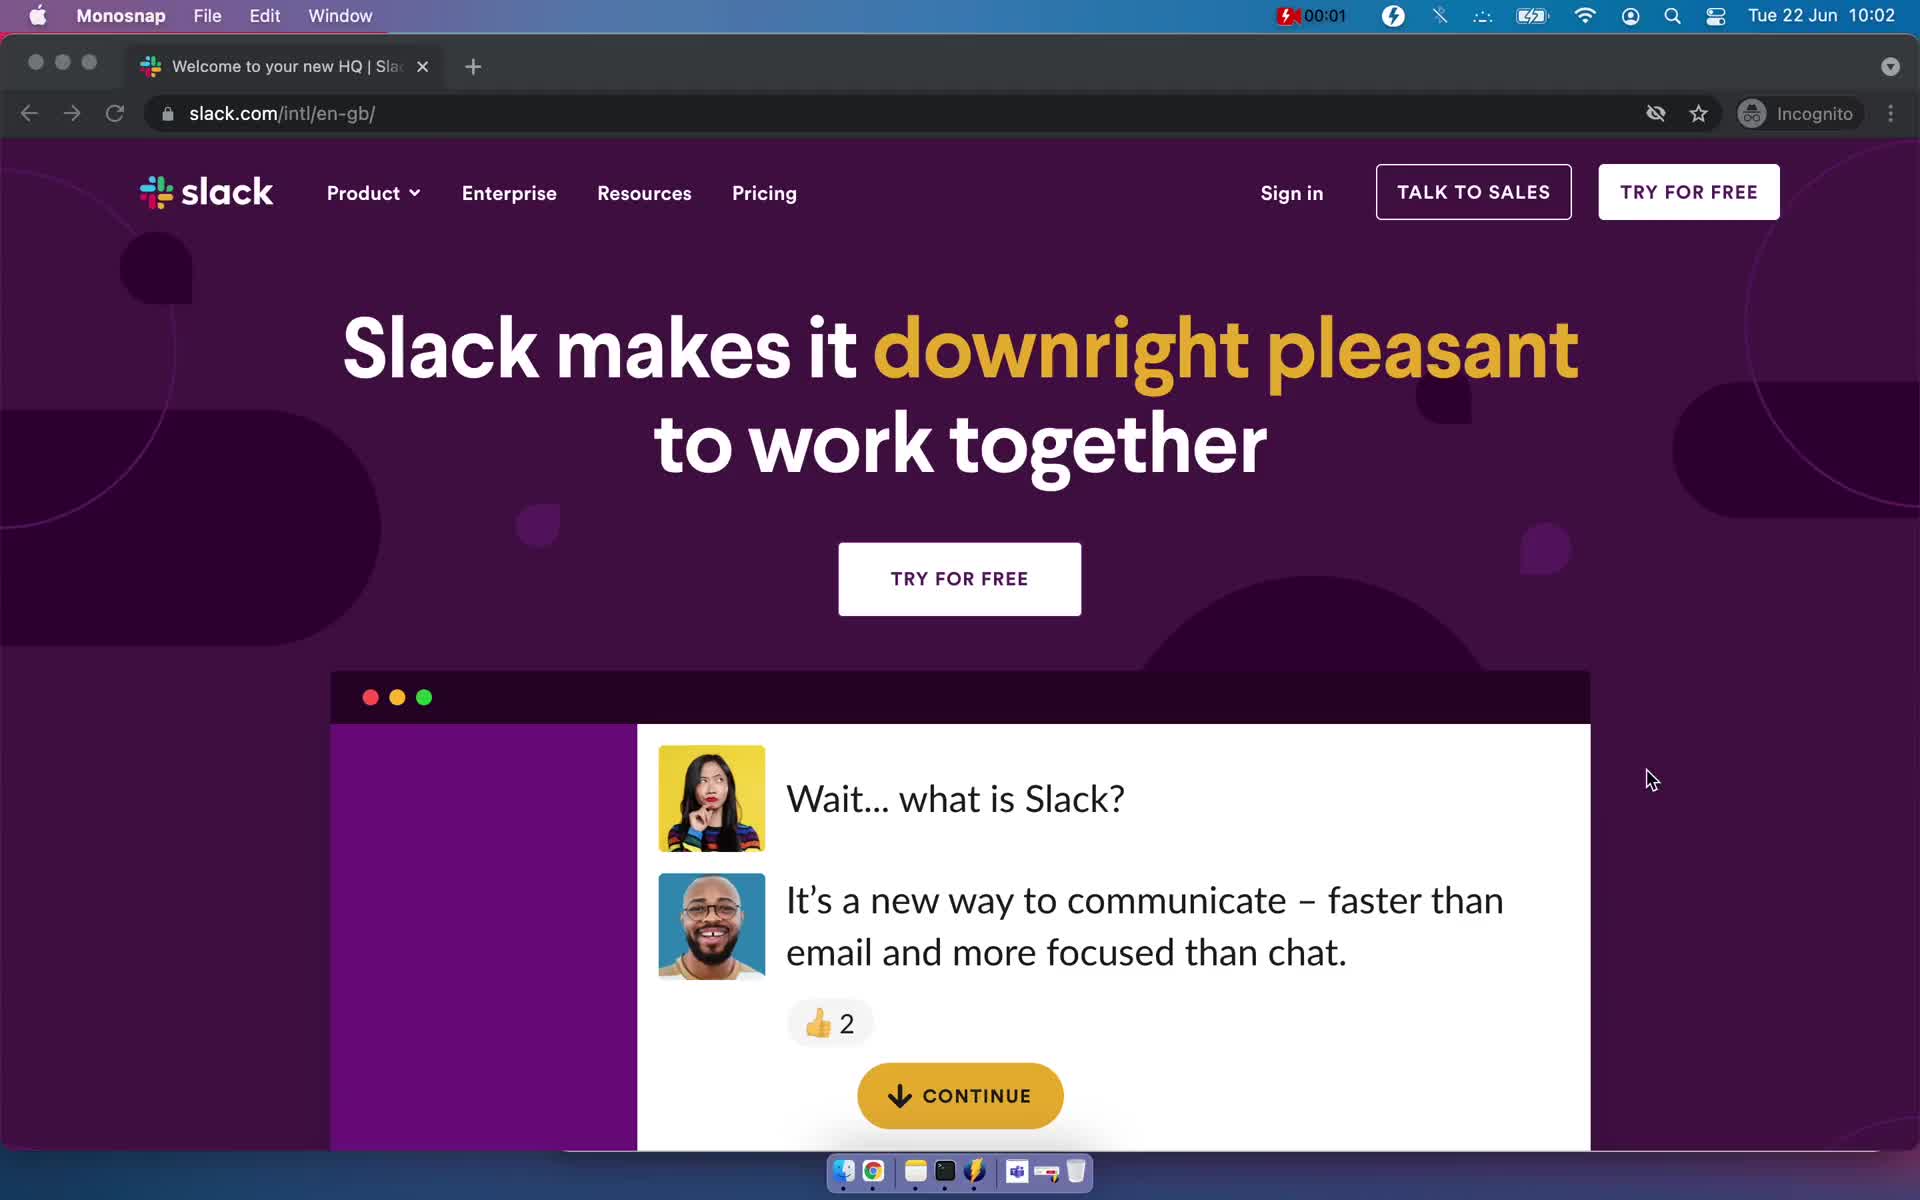Open the Apple menu

[37, 15]
